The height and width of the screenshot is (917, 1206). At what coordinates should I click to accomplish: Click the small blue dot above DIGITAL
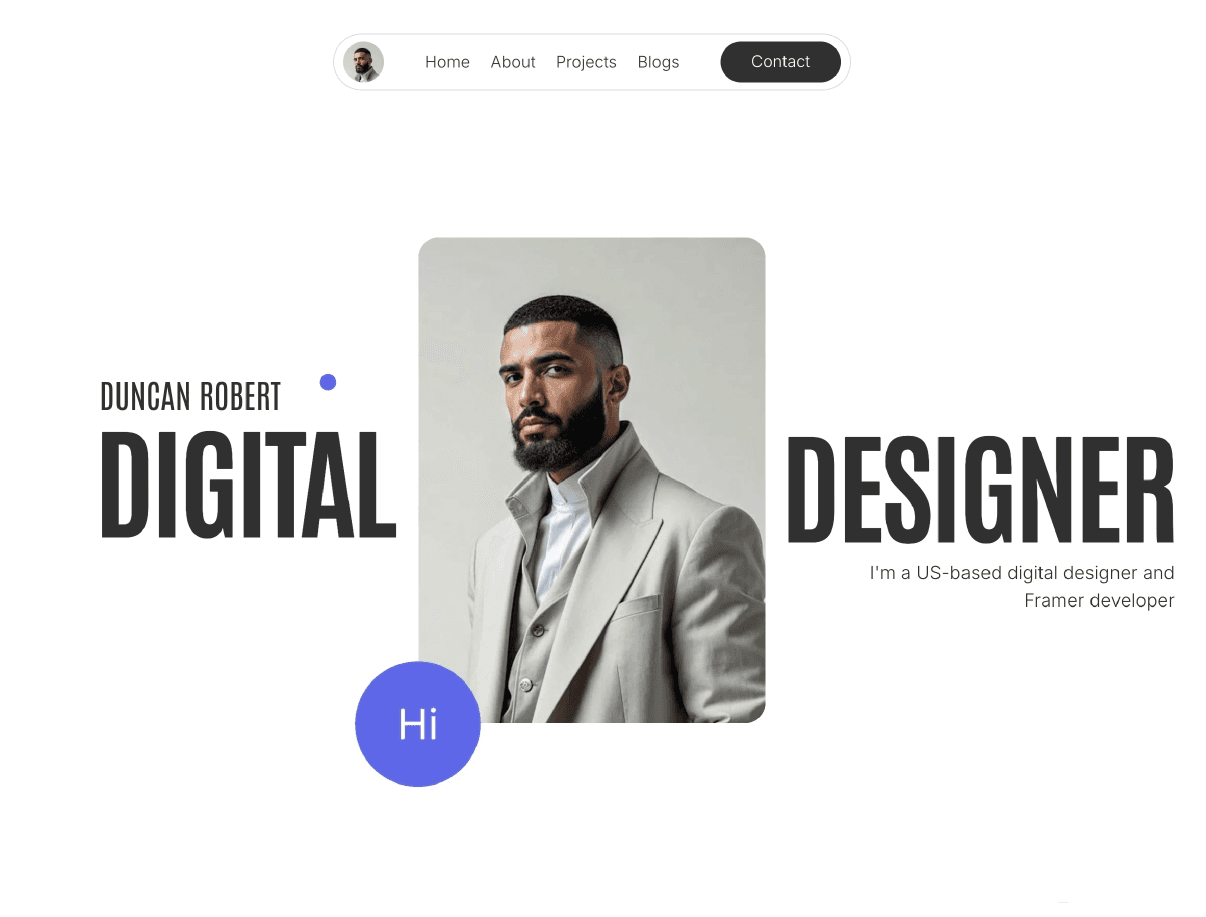pos(327,382)
